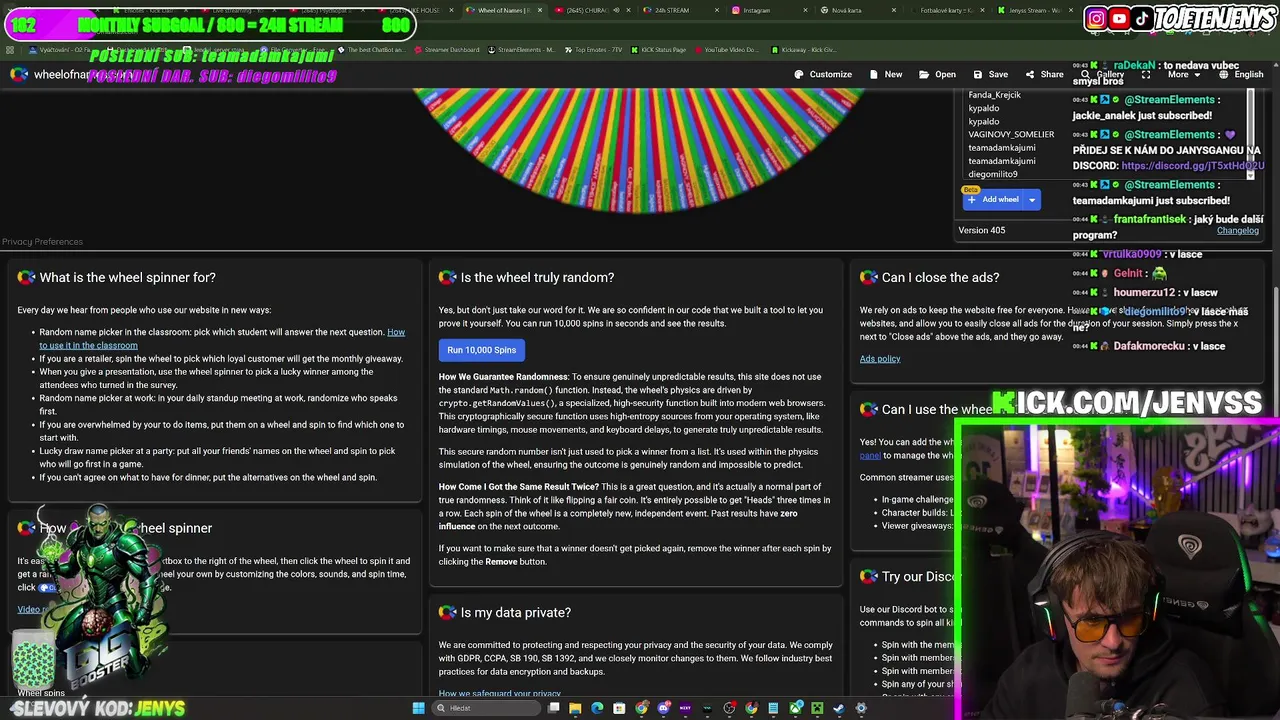This screenshot has height=720, width=1280.
Task: Select entry Fanda_Krejcik in the list
Action: click(x=994, y=95)
